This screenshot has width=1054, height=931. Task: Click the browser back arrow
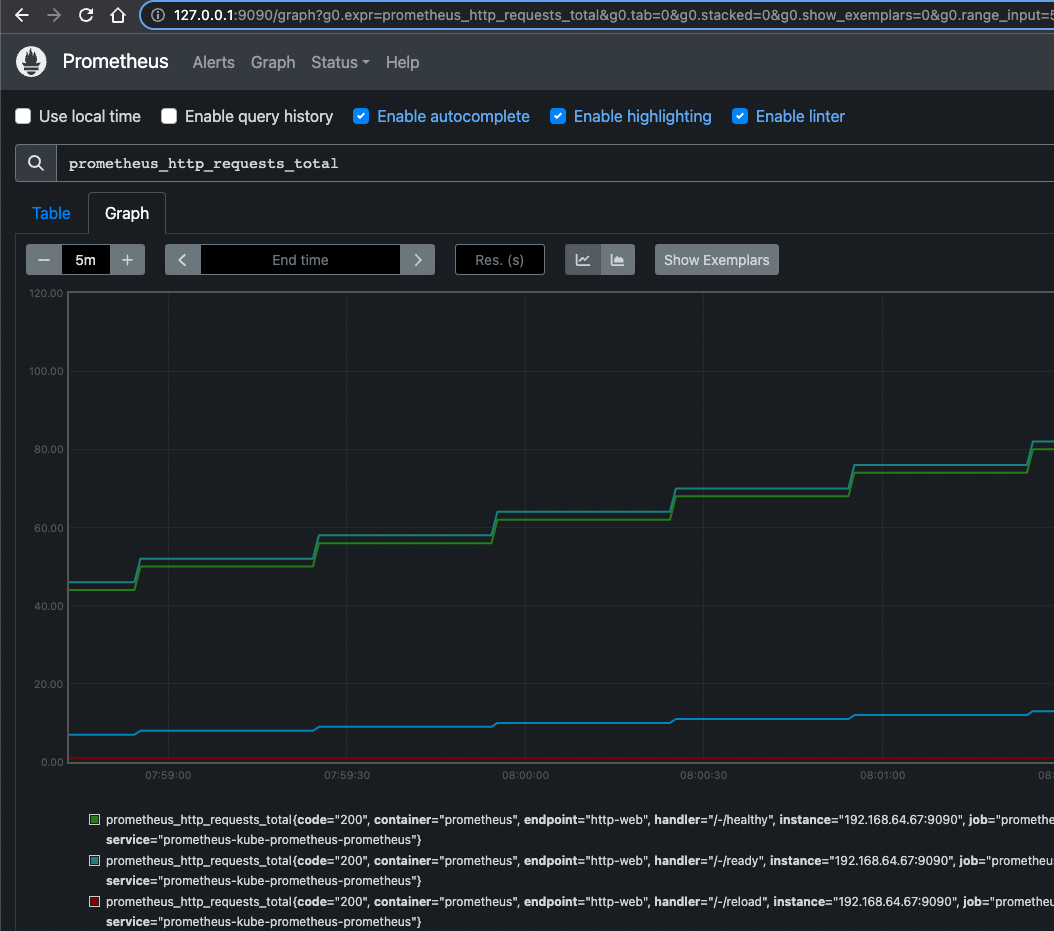tap(22, 15)
